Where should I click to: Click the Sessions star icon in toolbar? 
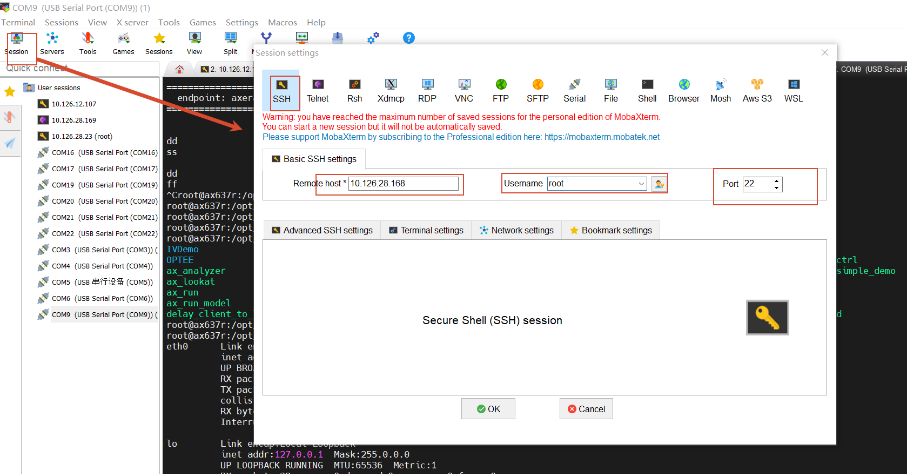159,44
